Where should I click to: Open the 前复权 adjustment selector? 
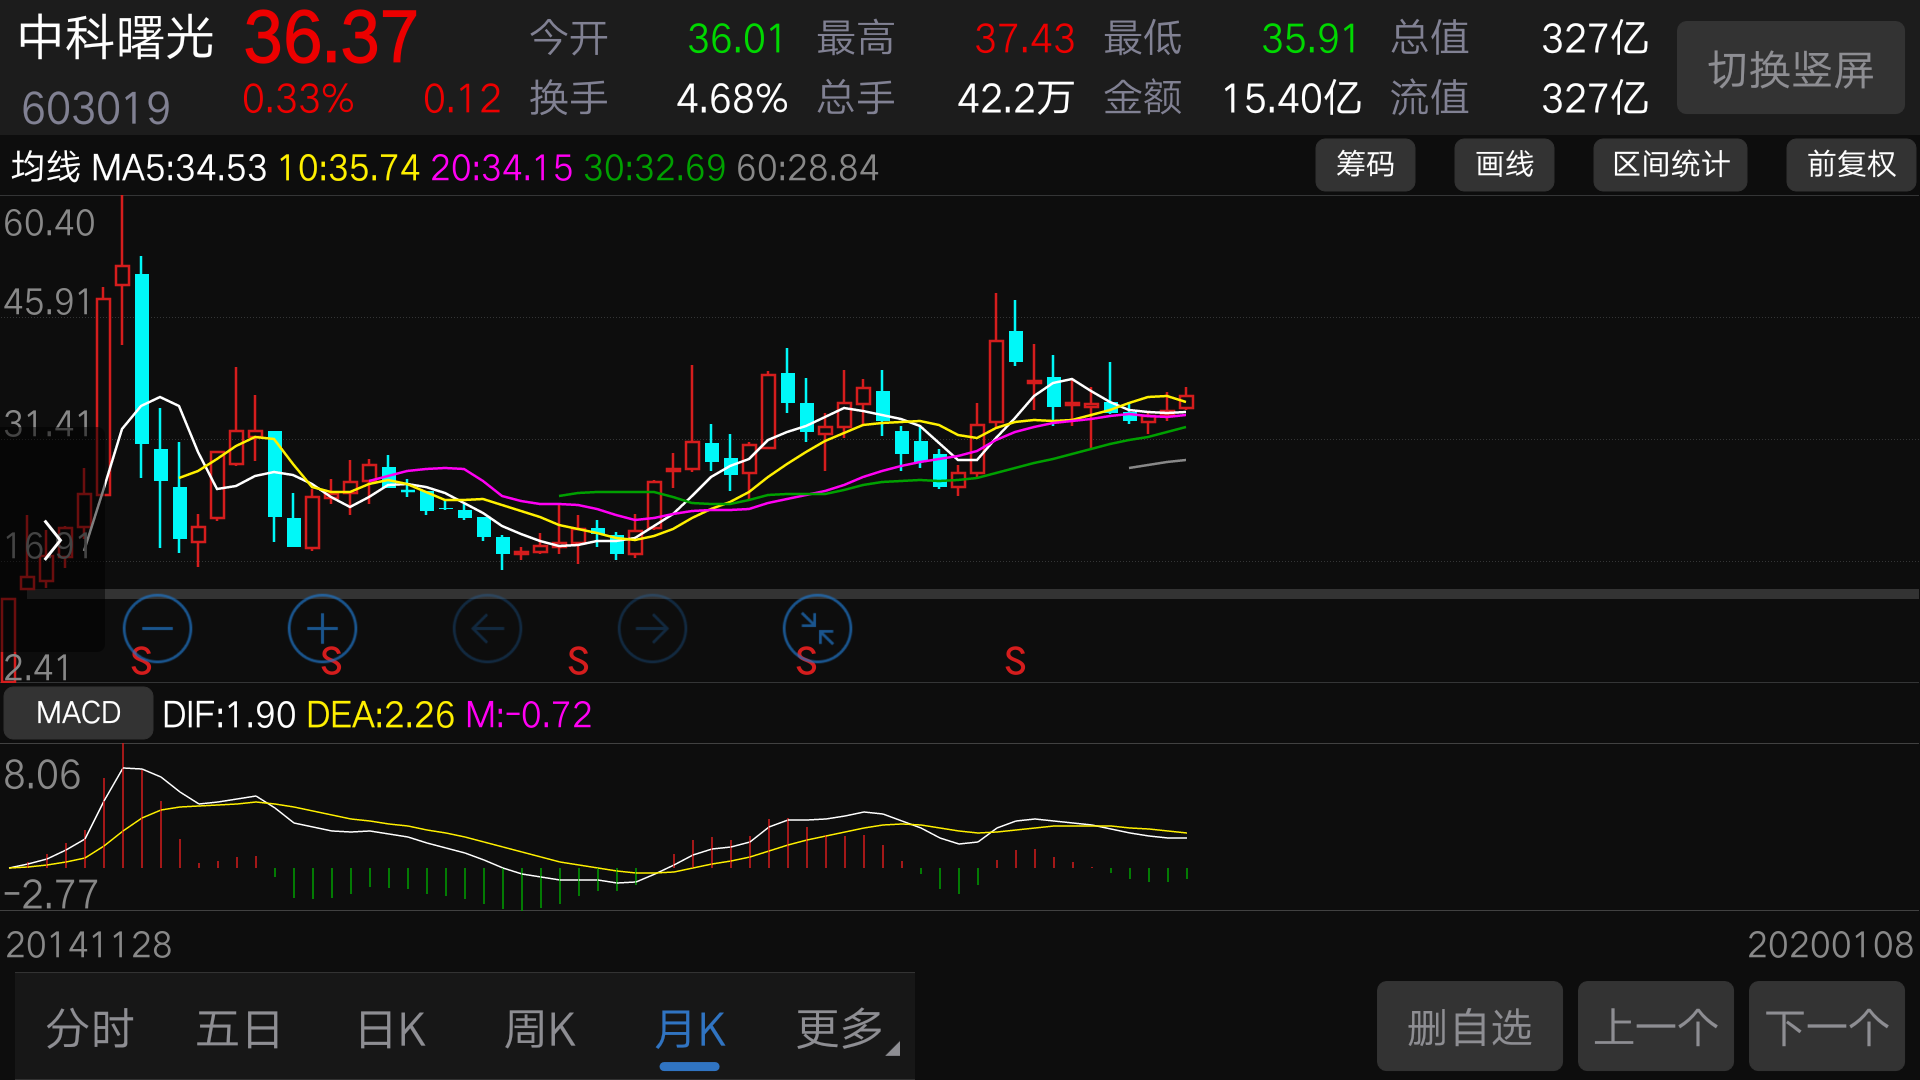click(x=1851, y=164)
